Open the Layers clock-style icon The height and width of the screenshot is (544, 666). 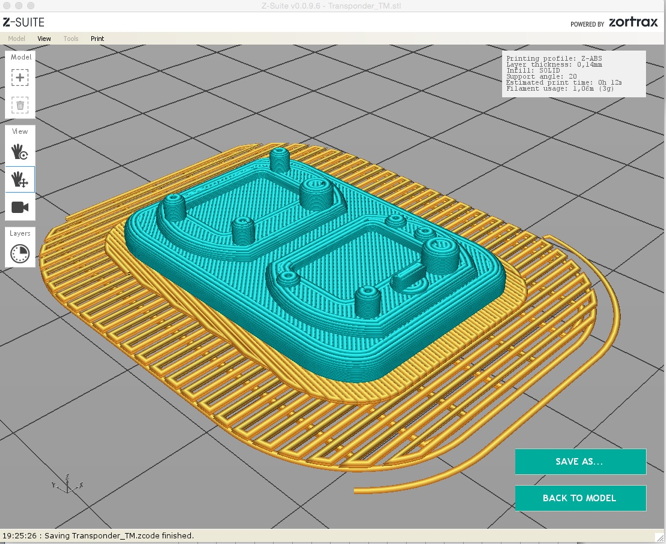20,254
